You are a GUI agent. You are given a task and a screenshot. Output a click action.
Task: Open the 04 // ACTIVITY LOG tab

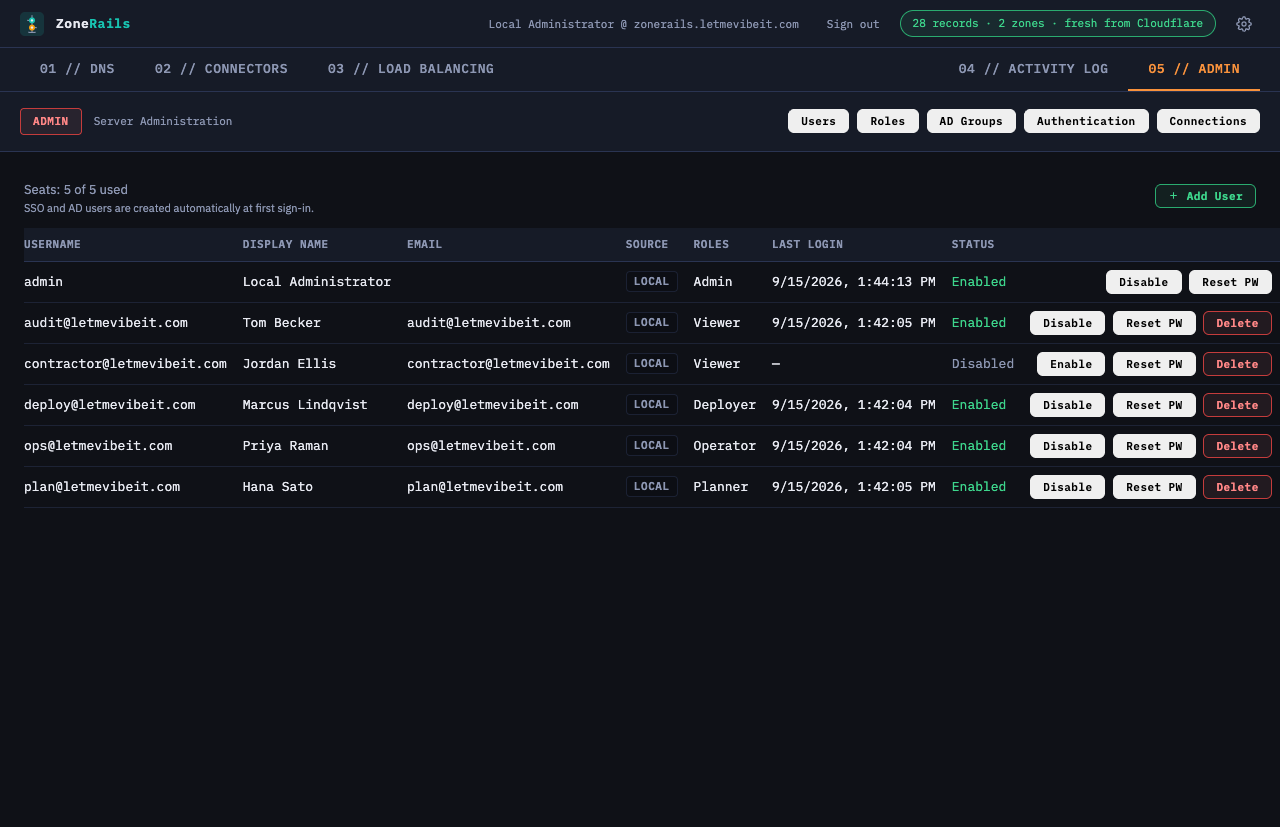click(x=1033, y=69)
